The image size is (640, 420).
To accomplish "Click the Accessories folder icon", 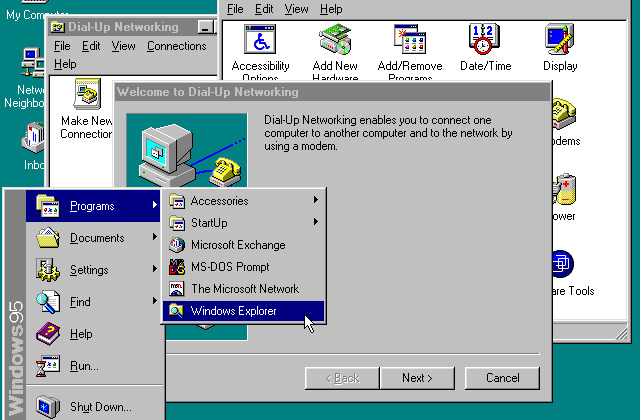I will click(x=177, y=201).
